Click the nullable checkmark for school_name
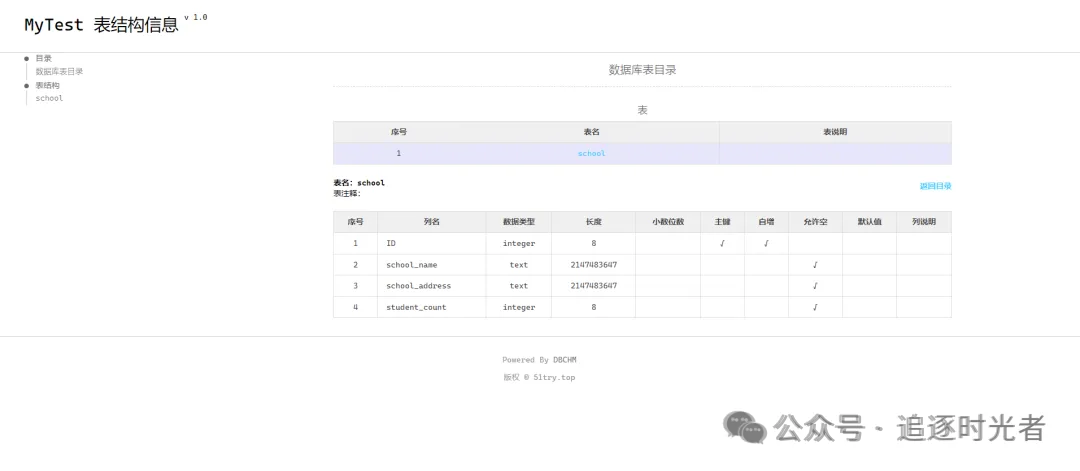 (x=815, y=265)
